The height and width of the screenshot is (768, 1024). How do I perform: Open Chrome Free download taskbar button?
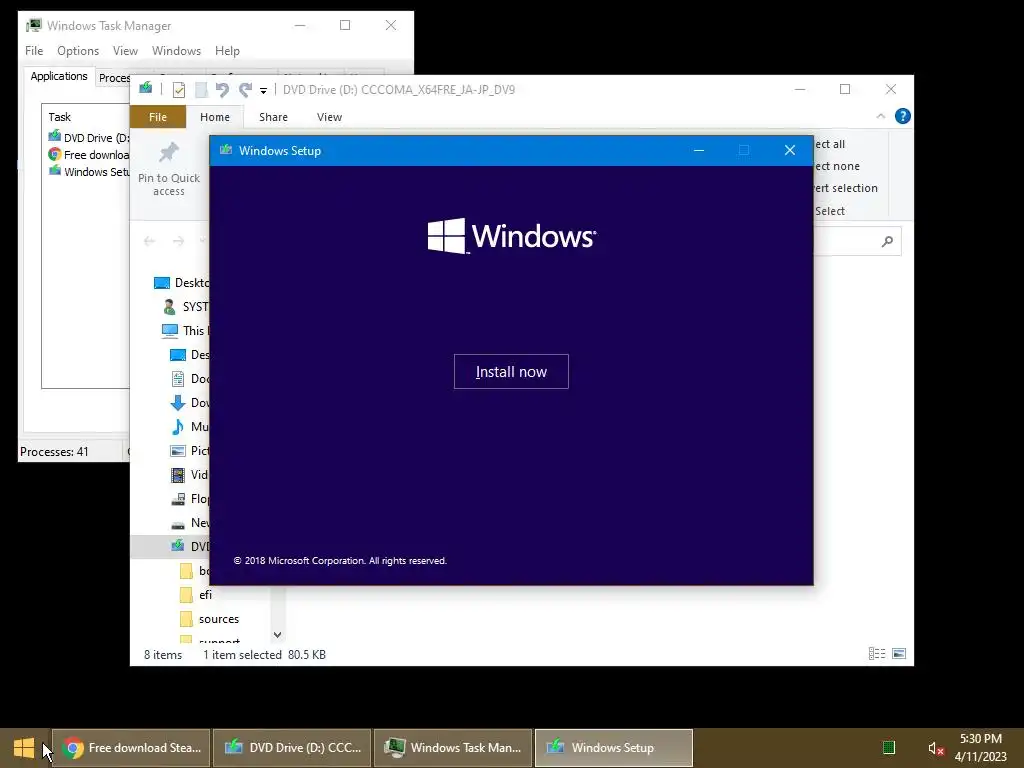tap(131, 748)
